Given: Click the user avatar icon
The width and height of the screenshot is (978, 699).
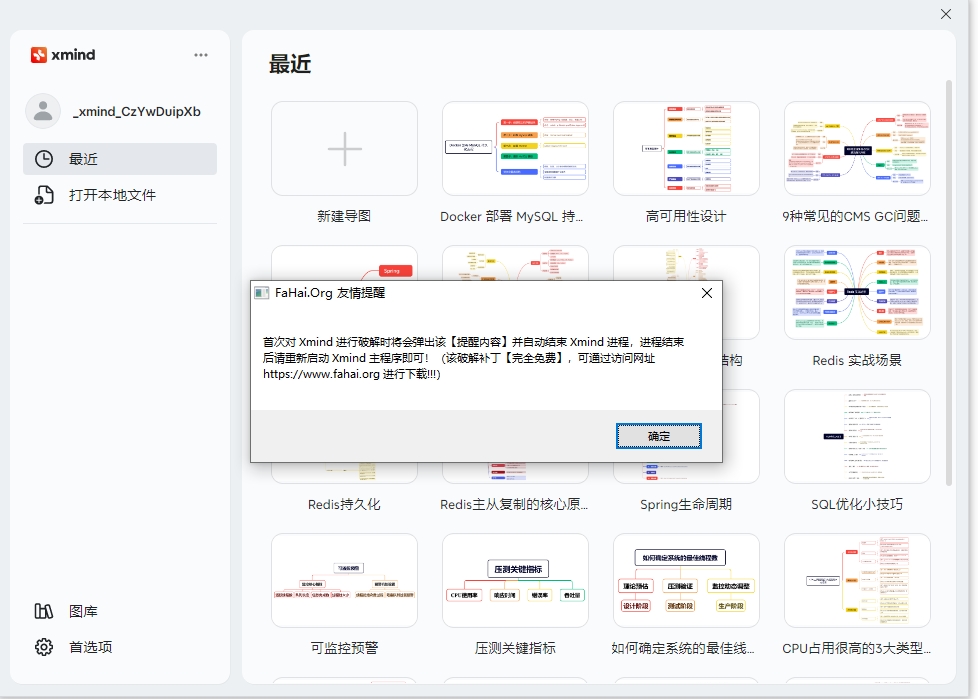Looking at the screenshot, I should click(43, 111).
